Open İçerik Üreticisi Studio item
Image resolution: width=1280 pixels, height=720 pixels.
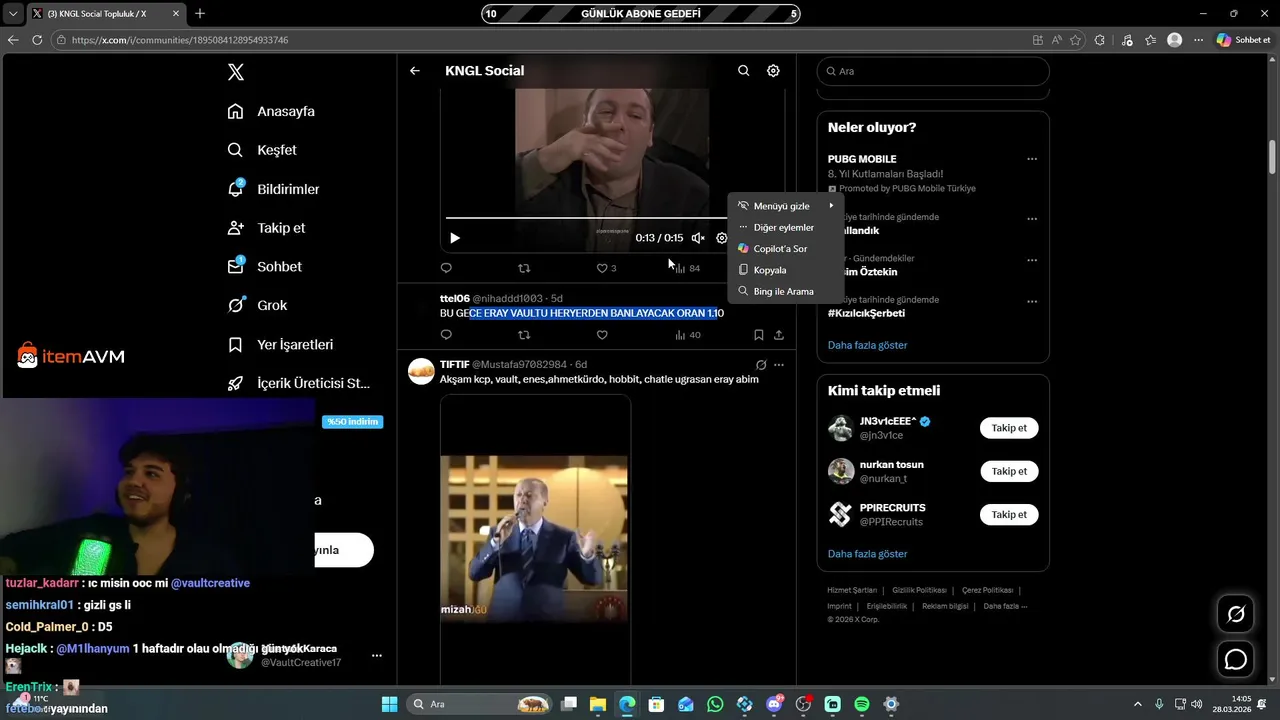tap(299, 383)
